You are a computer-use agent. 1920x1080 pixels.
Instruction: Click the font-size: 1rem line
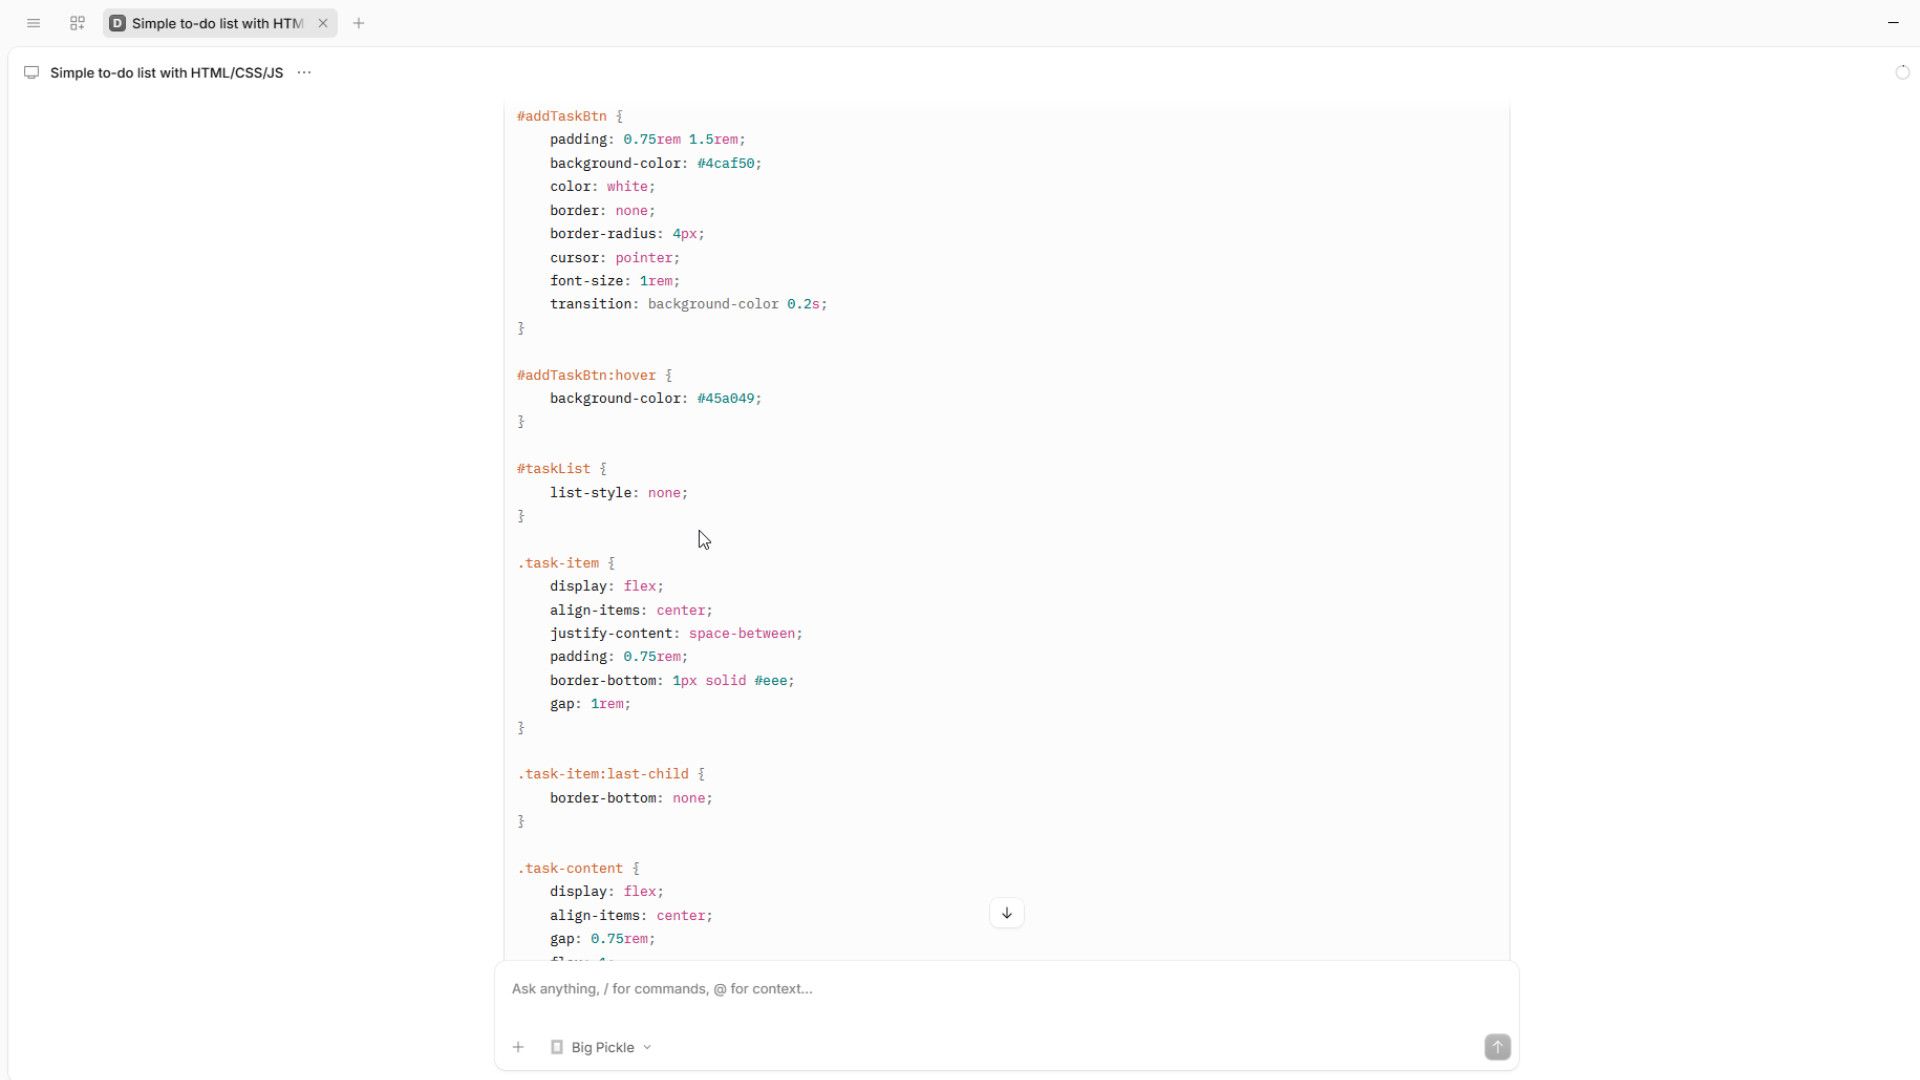pos(615,281)
